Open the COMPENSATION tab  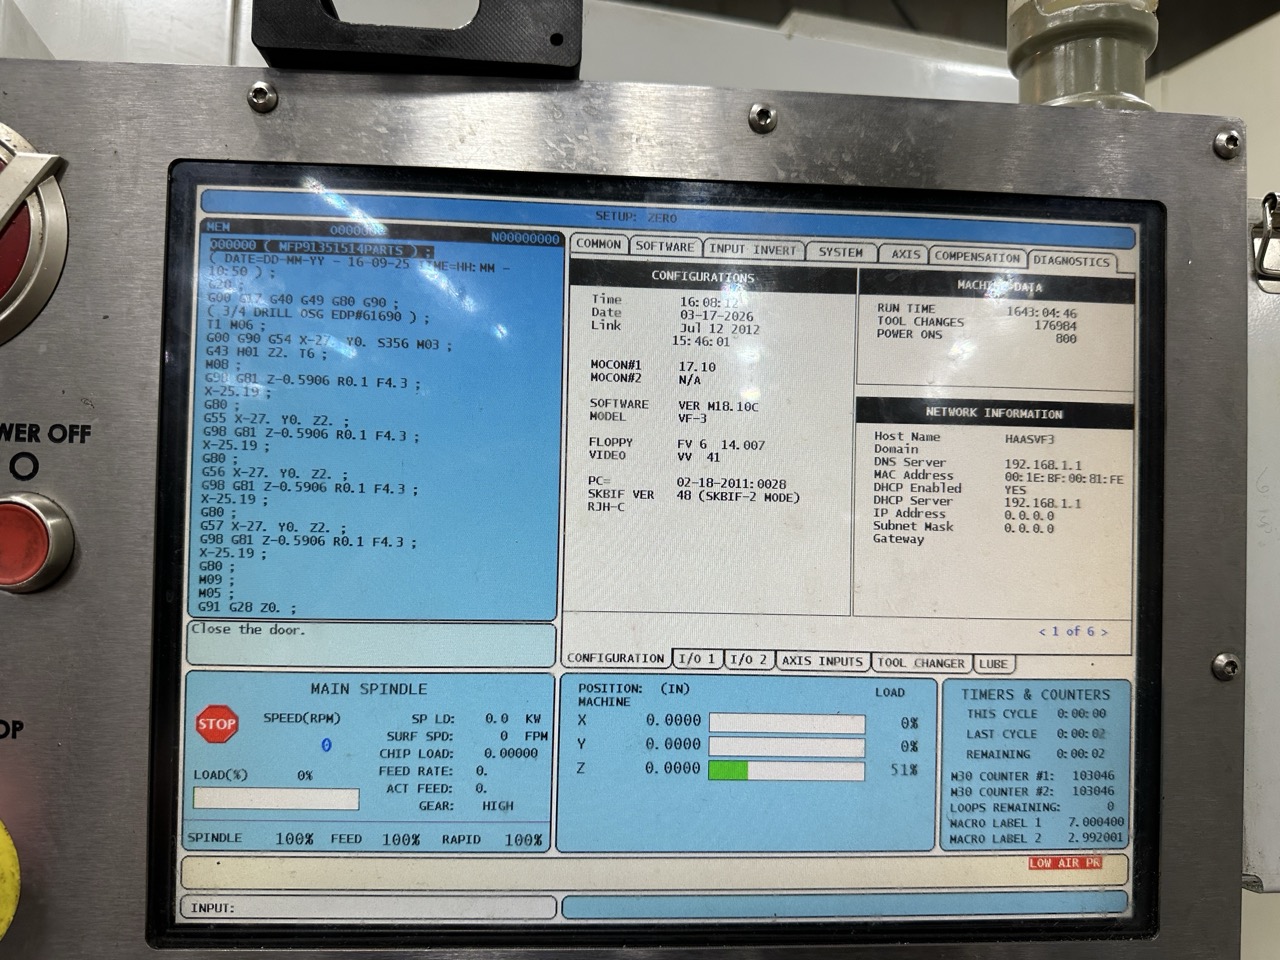(977, 257)
